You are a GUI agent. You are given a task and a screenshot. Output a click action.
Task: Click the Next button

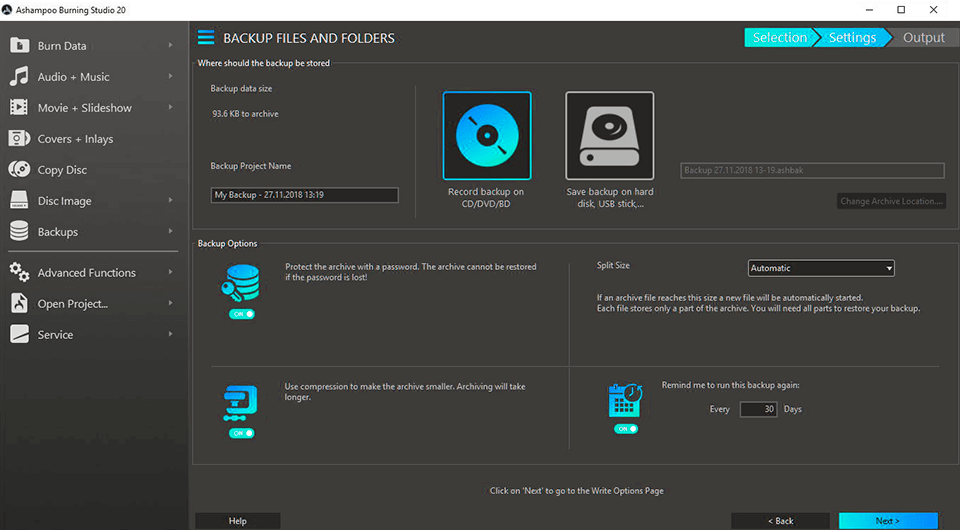pos(888,521)
